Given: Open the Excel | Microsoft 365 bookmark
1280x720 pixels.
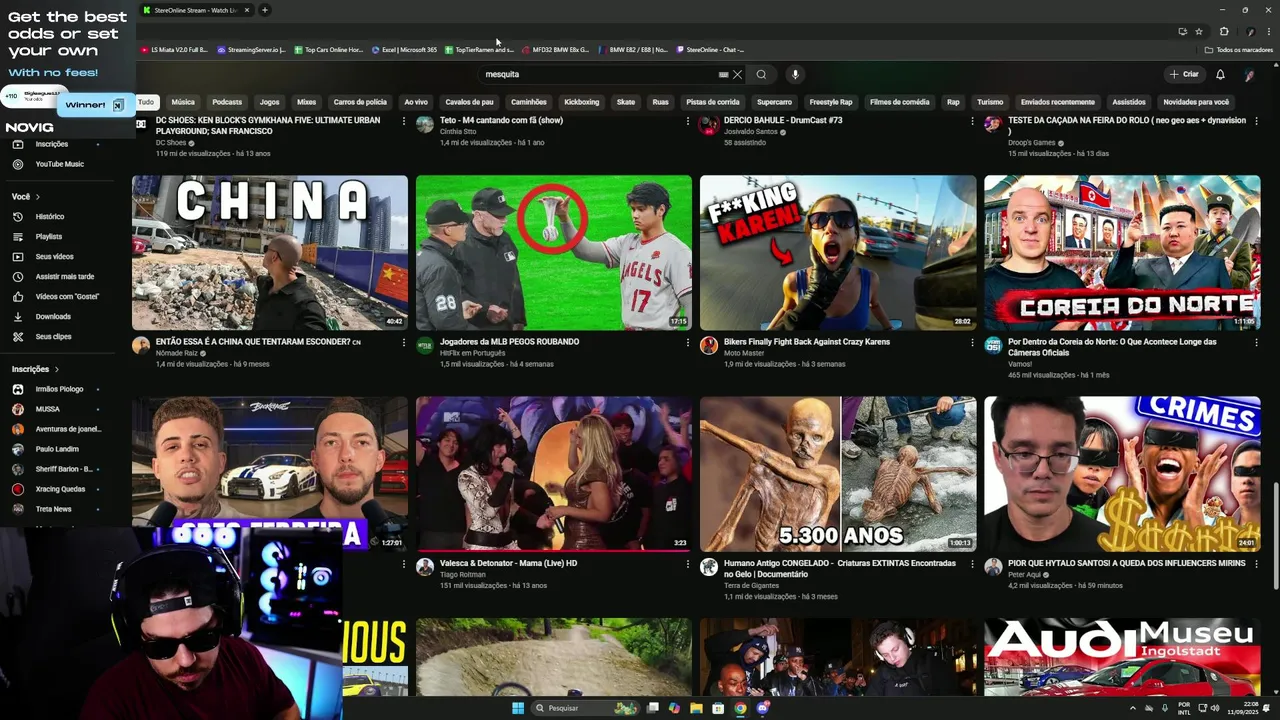Looking at the screenshot, I should [404, 50].
